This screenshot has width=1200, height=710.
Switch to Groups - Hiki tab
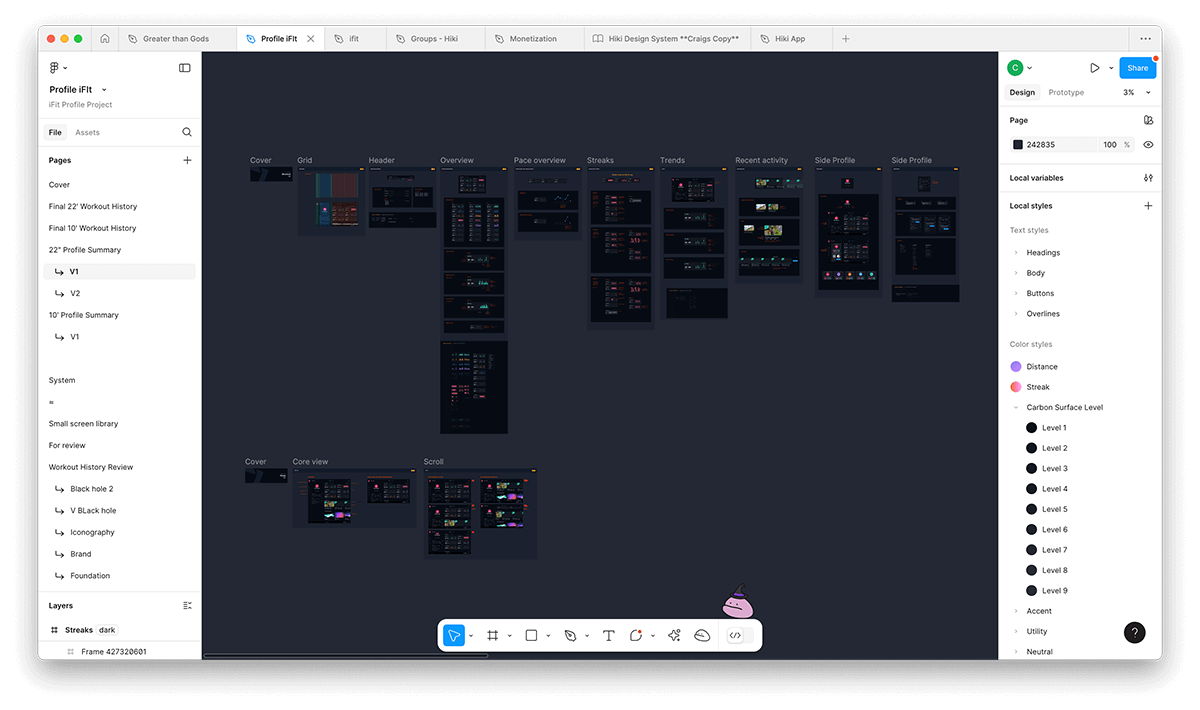pyautogui.click(x=436, y=39)
